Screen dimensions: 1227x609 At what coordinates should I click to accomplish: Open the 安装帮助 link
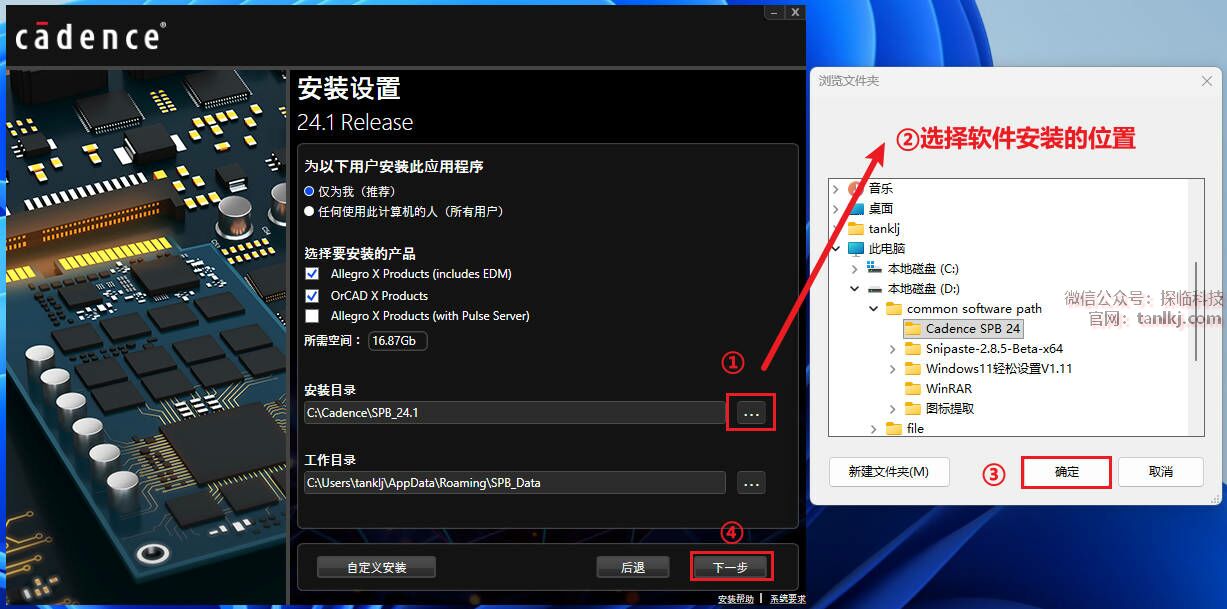click(736, 600)
